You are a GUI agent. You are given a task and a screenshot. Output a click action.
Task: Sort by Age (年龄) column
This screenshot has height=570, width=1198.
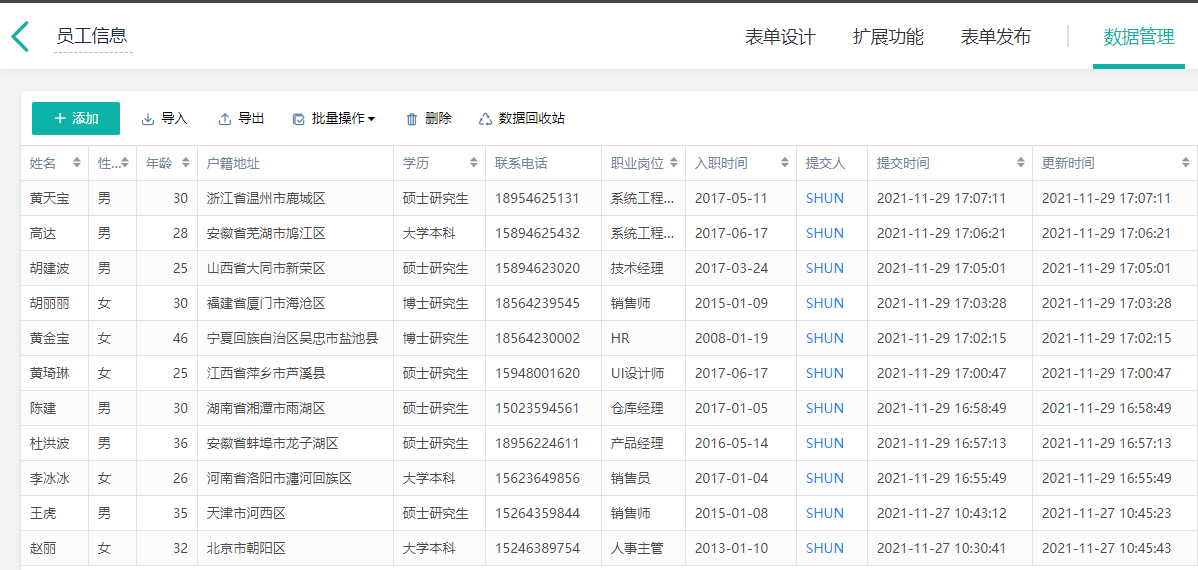[185, 163]
